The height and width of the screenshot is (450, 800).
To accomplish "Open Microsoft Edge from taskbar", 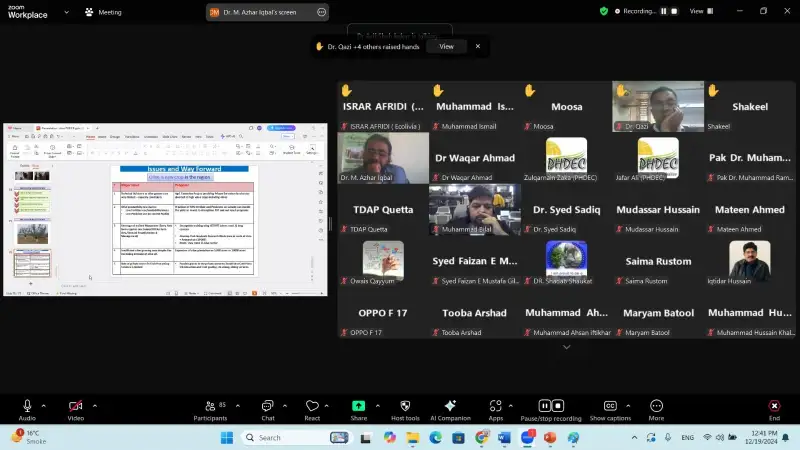I will pyautogui.click(x=435, y=437).
